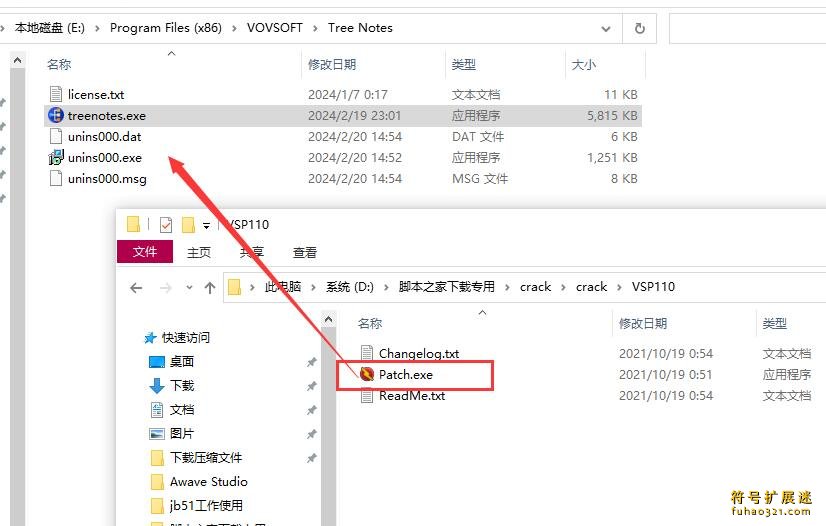This screenshot has width=826, height=526.
Task: Expand the chevron after Program Files (x86)
Action: click(234, 28)
